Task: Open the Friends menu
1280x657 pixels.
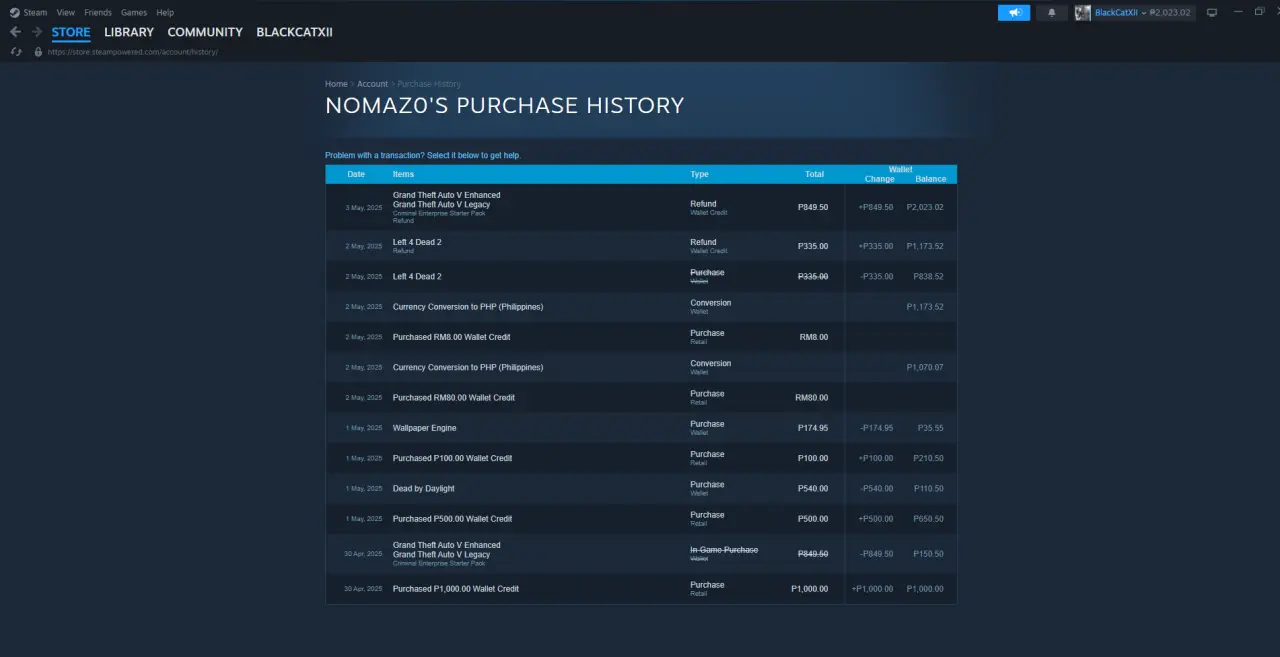Action: (x=98, y=13)
